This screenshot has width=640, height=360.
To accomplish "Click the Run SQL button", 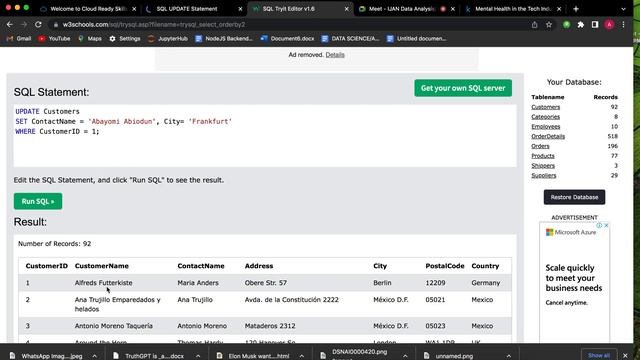I will 38,201.
